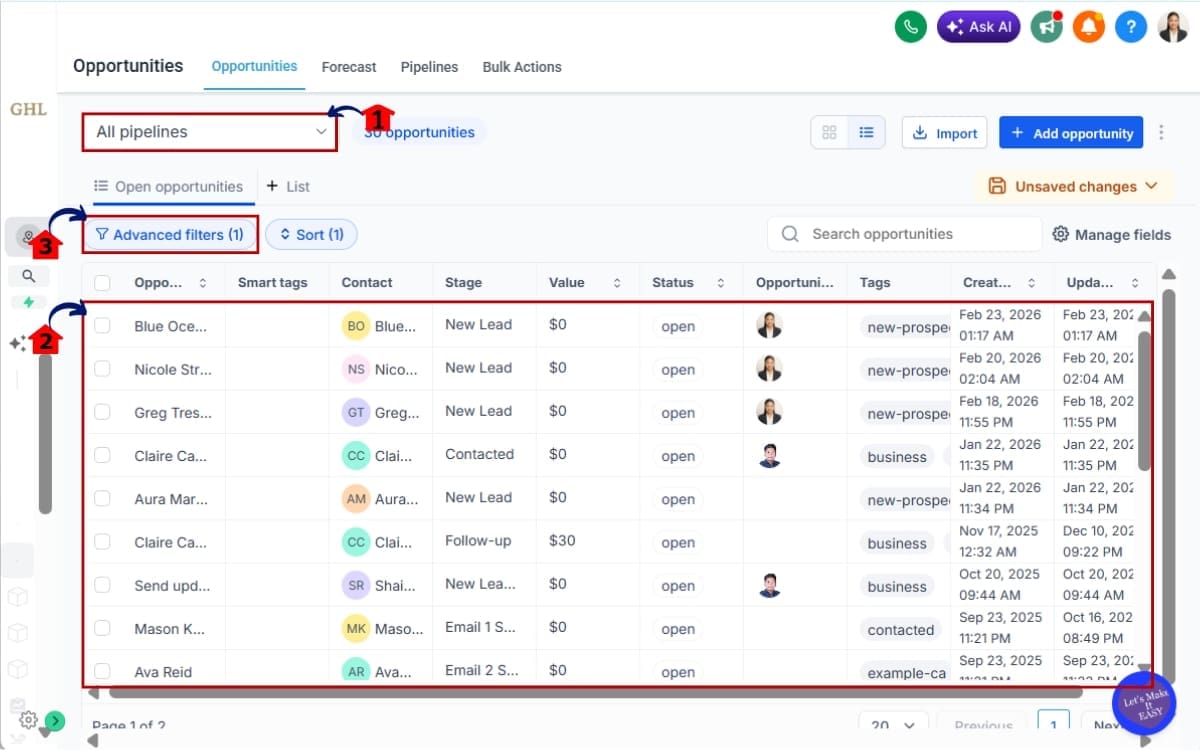Click the GT contact avatar
The image size is (1200, 750).
356,412
